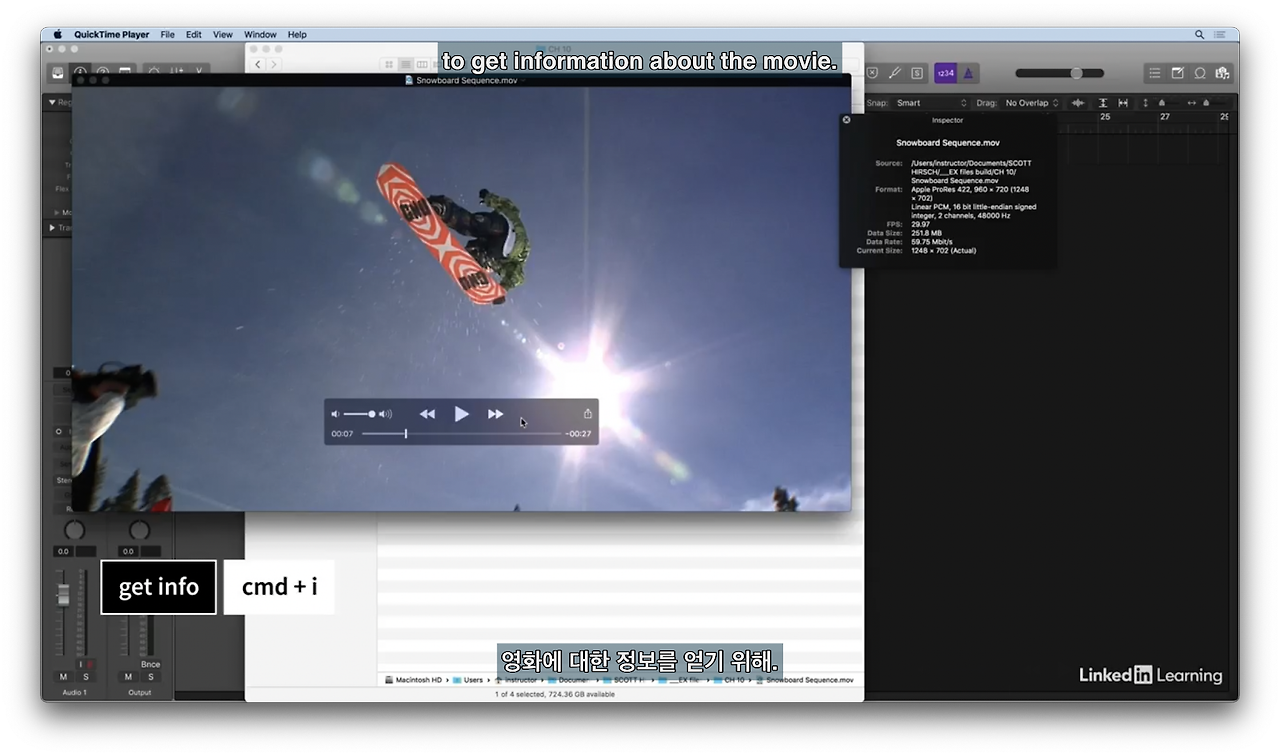The width and height of the screenshot is (1280, 756).
Task: Solo the Output channel strip
Action: tap(149, 677)
